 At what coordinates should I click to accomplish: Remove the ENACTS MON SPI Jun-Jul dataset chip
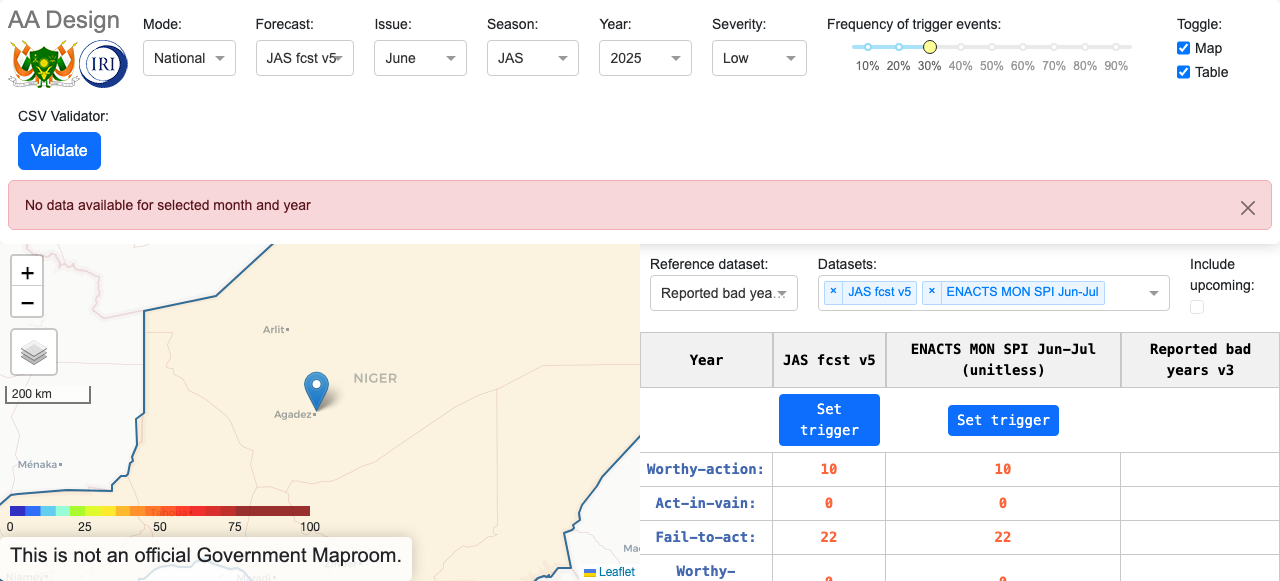coord(931,292)
